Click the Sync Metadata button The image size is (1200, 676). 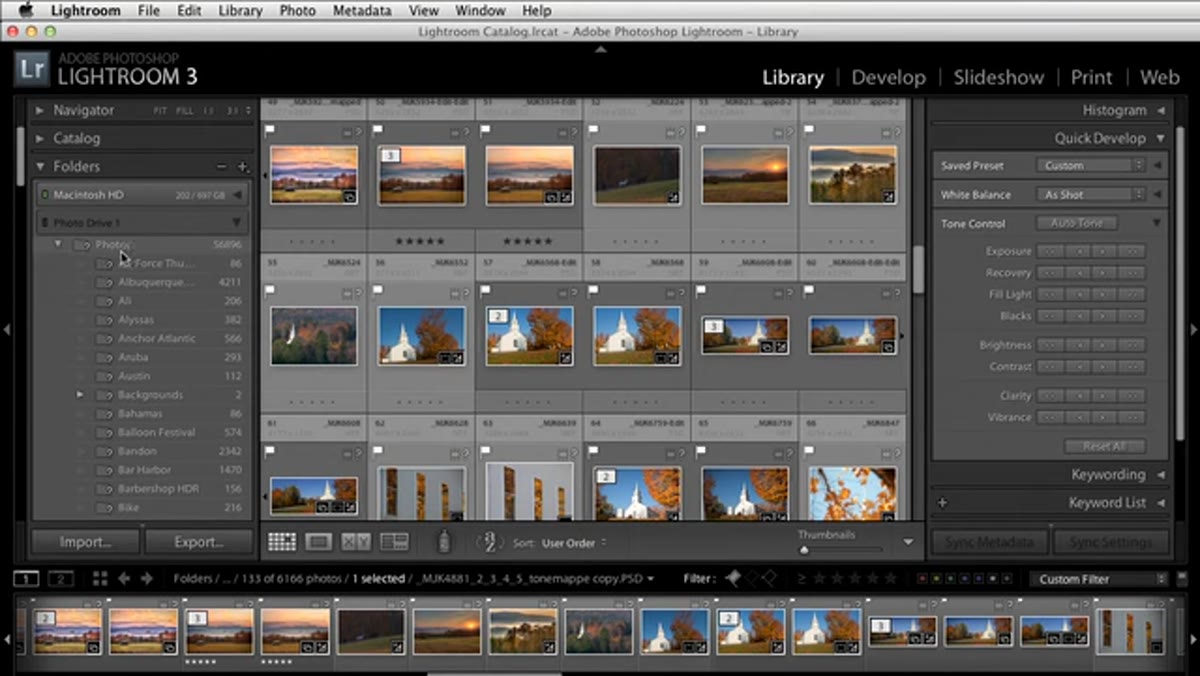point(990,542)
